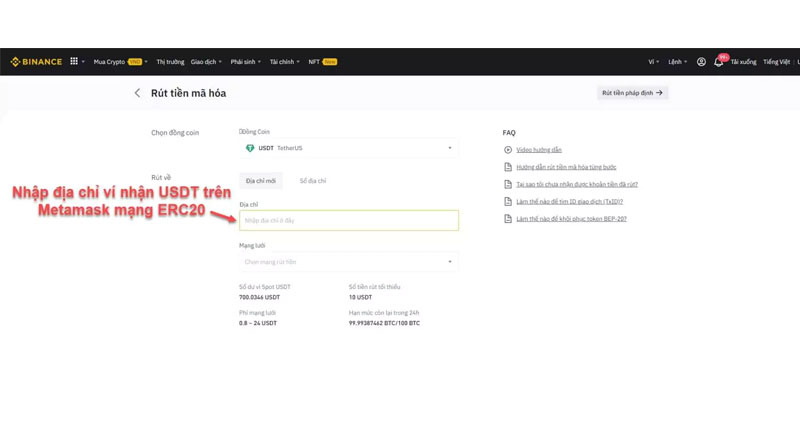Change language via Tiếng Việt
This screenshot has width=800, height=428.
pyautogui.click(x=777, y=62)
